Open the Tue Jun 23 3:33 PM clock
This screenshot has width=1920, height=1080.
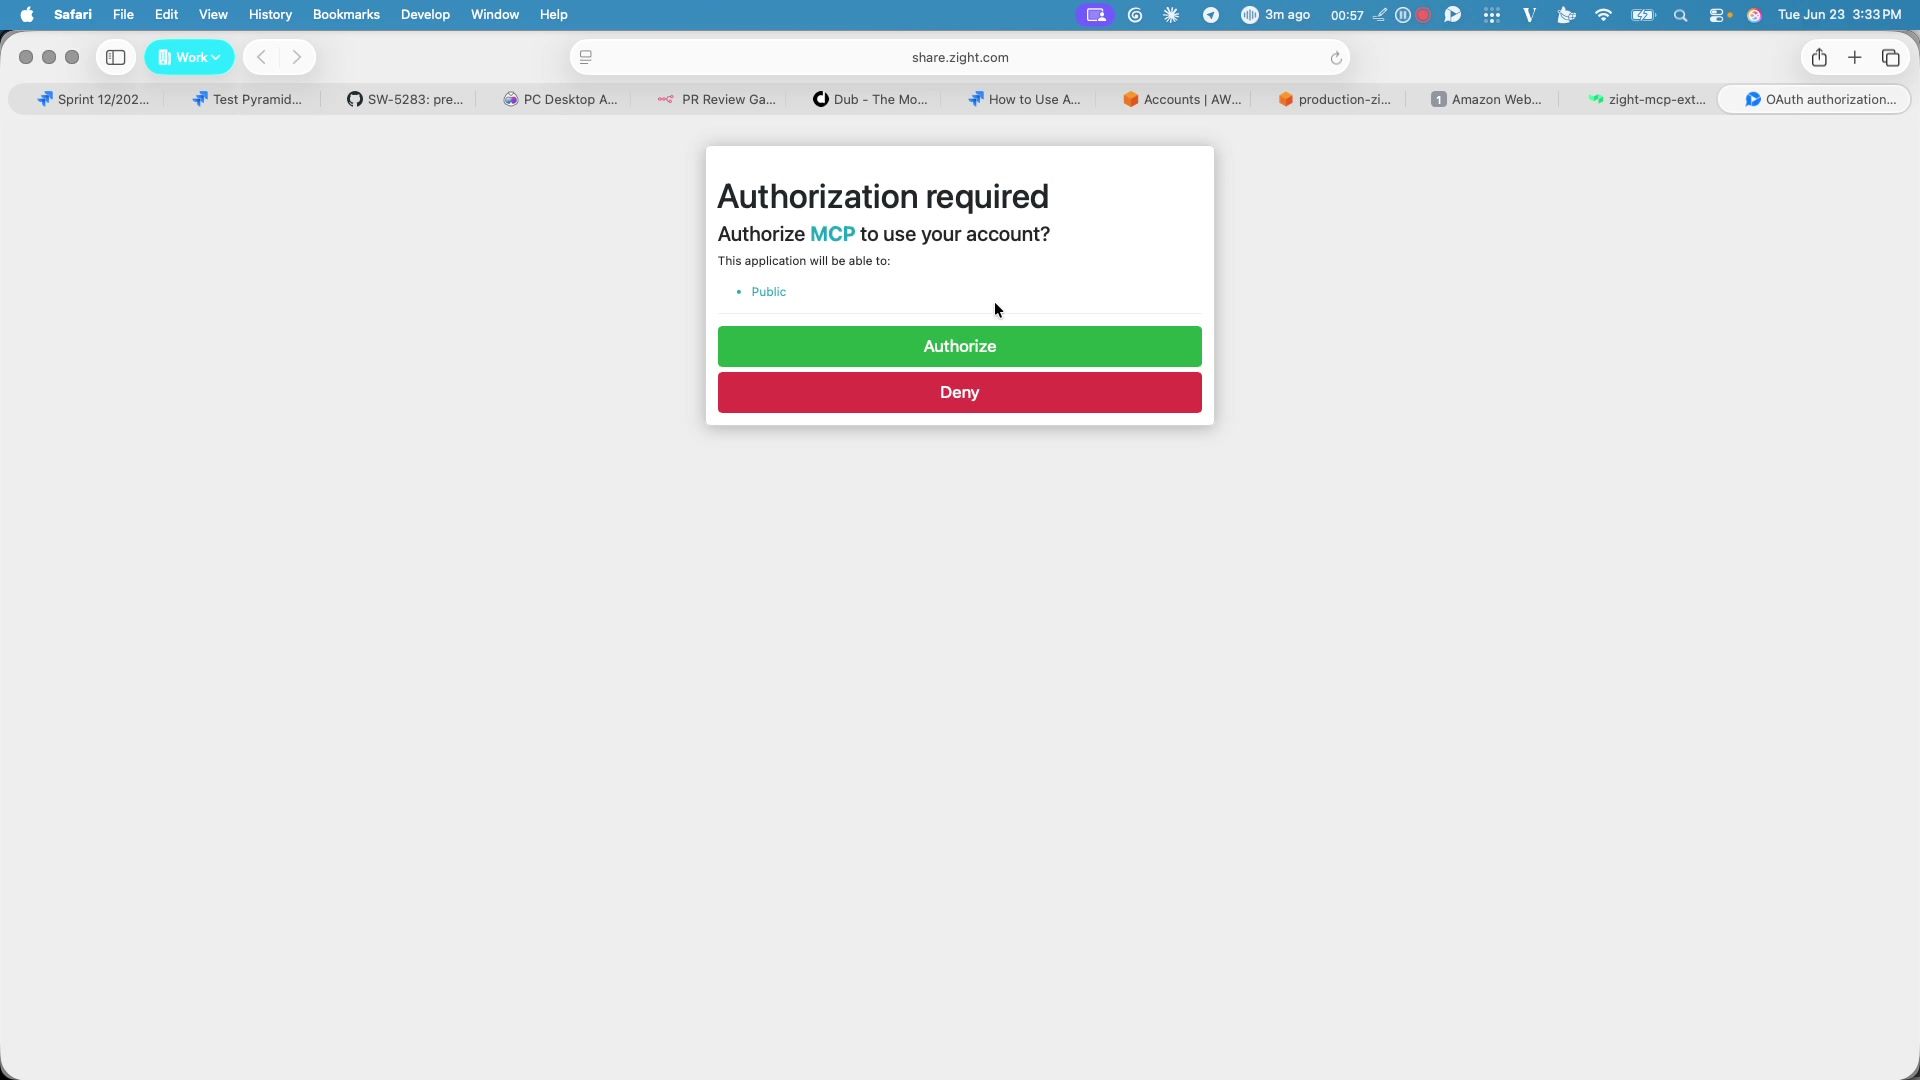[1839, 15]
